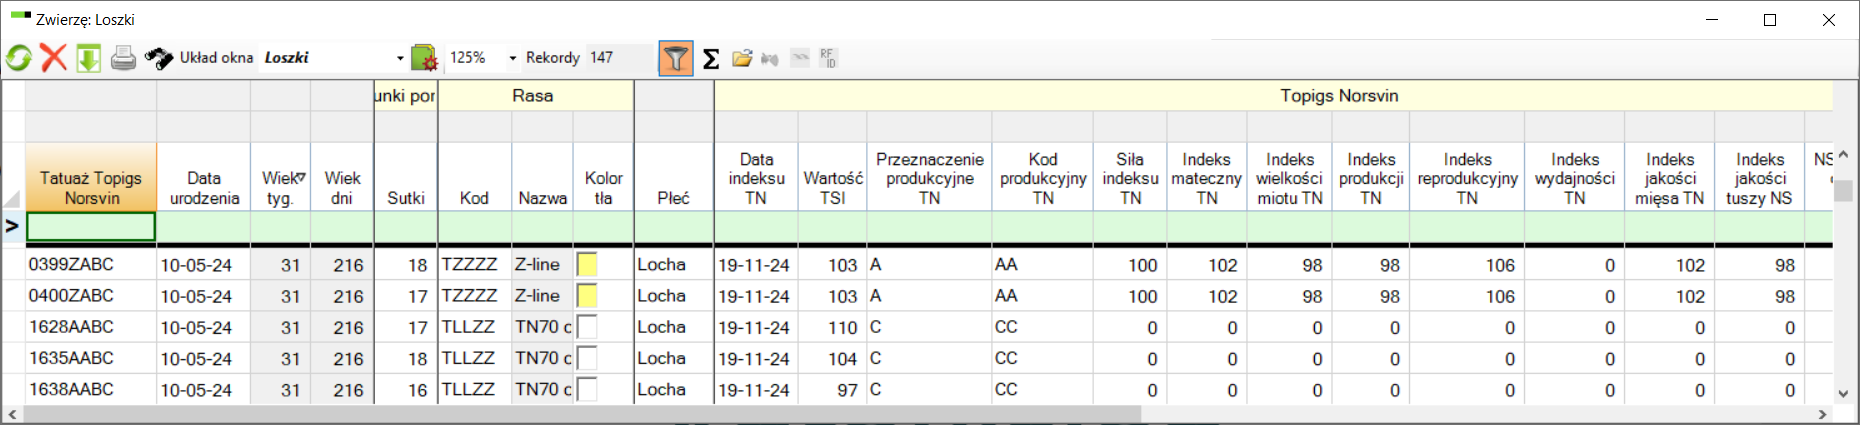Click Z-line in row 0399ZABC
Screen dimensions: 1860x425
542,265
